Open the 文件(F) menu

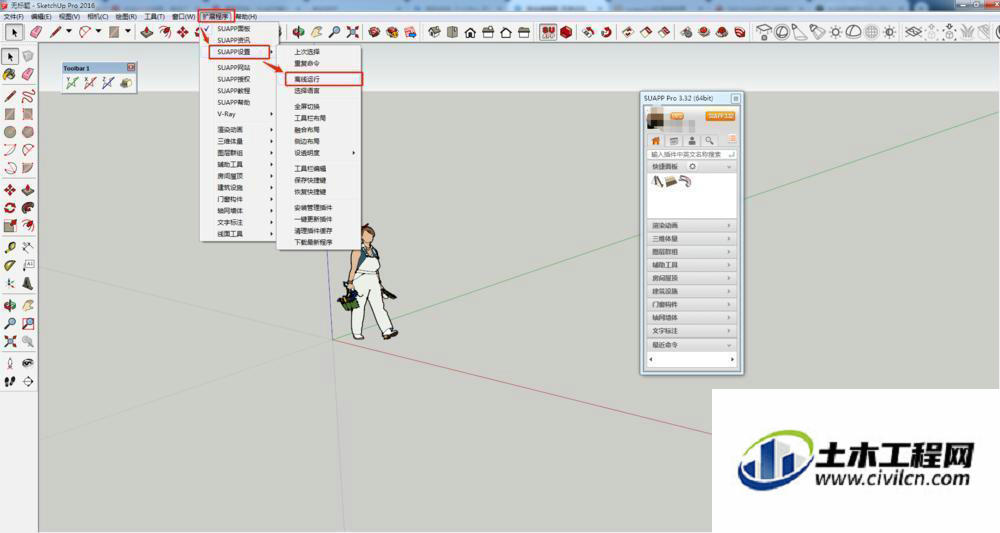tap(13, 17)
